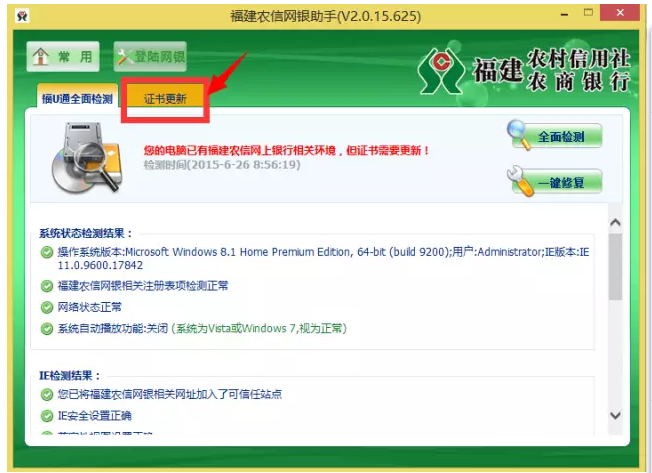Click green check beside 操作系统版本

coord(47,252)
